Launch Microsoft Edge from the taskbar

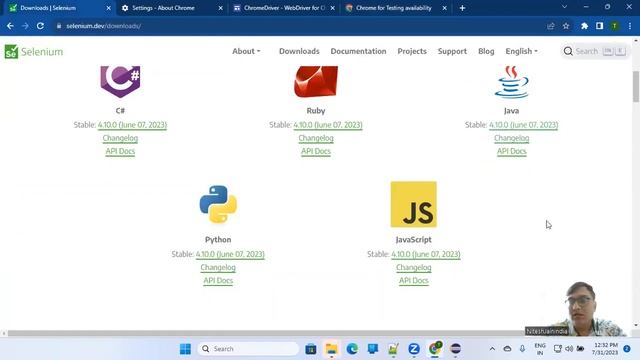coord(352,349)
